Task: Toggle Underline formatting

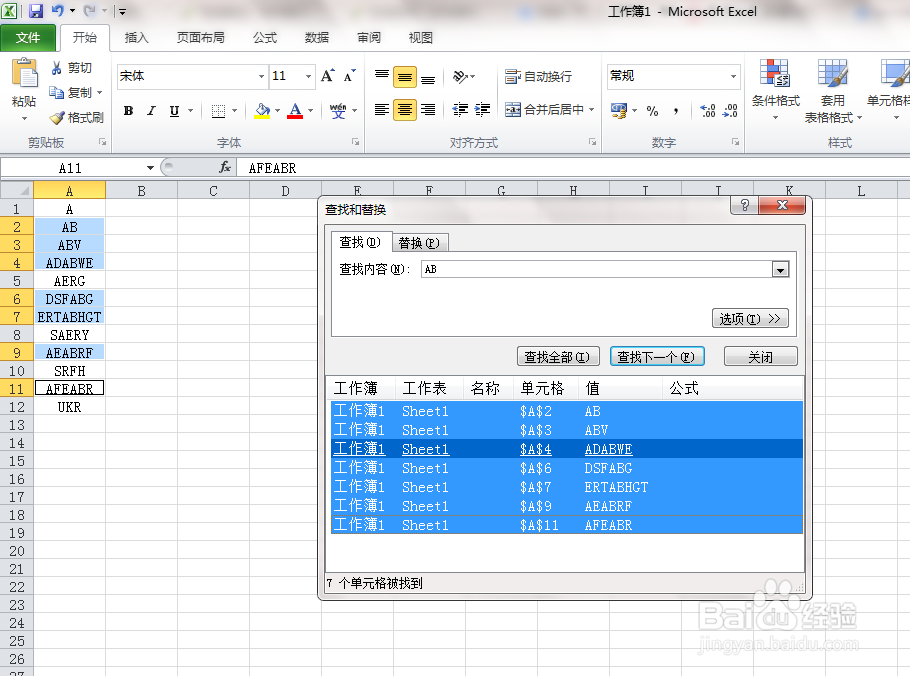Action: tap(174, 110)
